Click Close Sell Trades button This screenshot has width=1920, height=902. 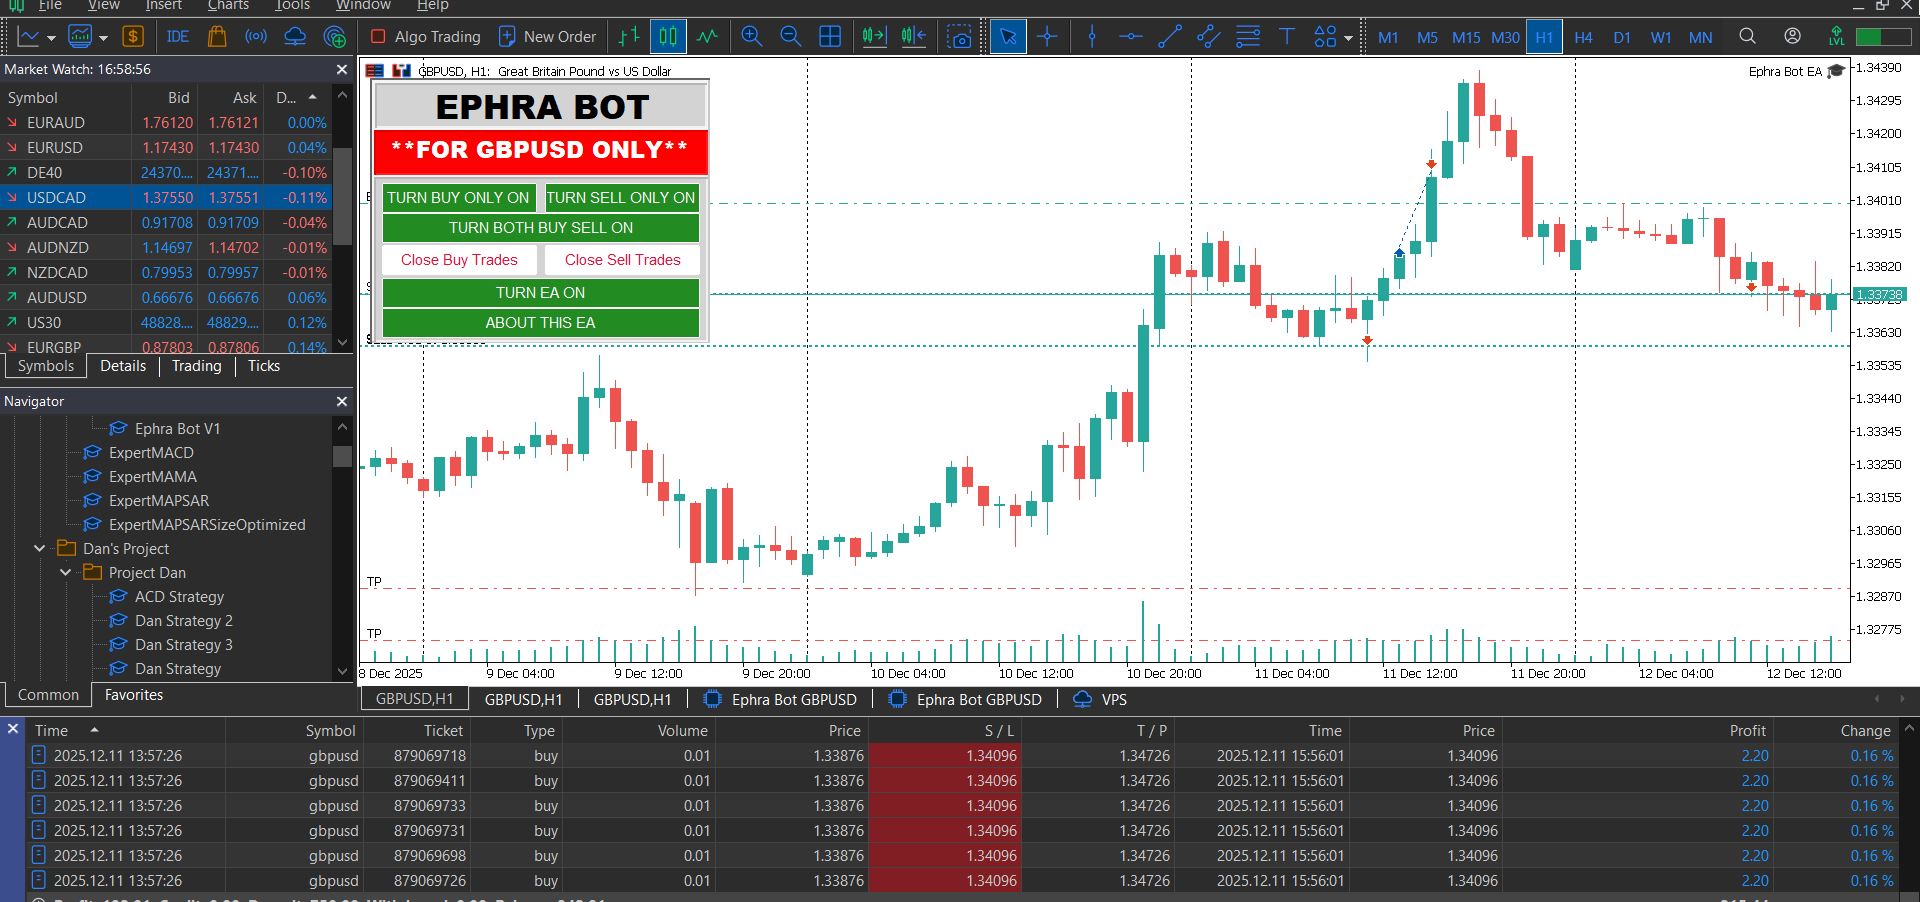622,260
